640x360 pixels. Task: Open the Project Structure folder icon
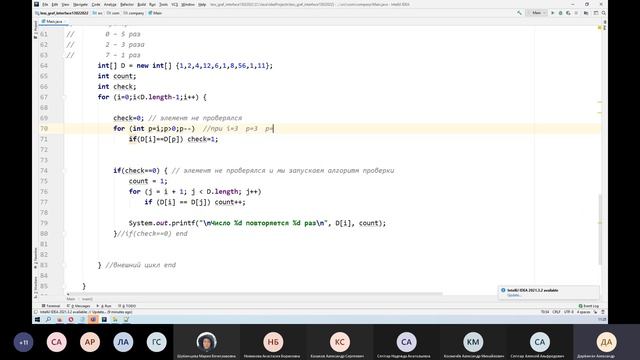pyautogui.click(x=586, y=13)
